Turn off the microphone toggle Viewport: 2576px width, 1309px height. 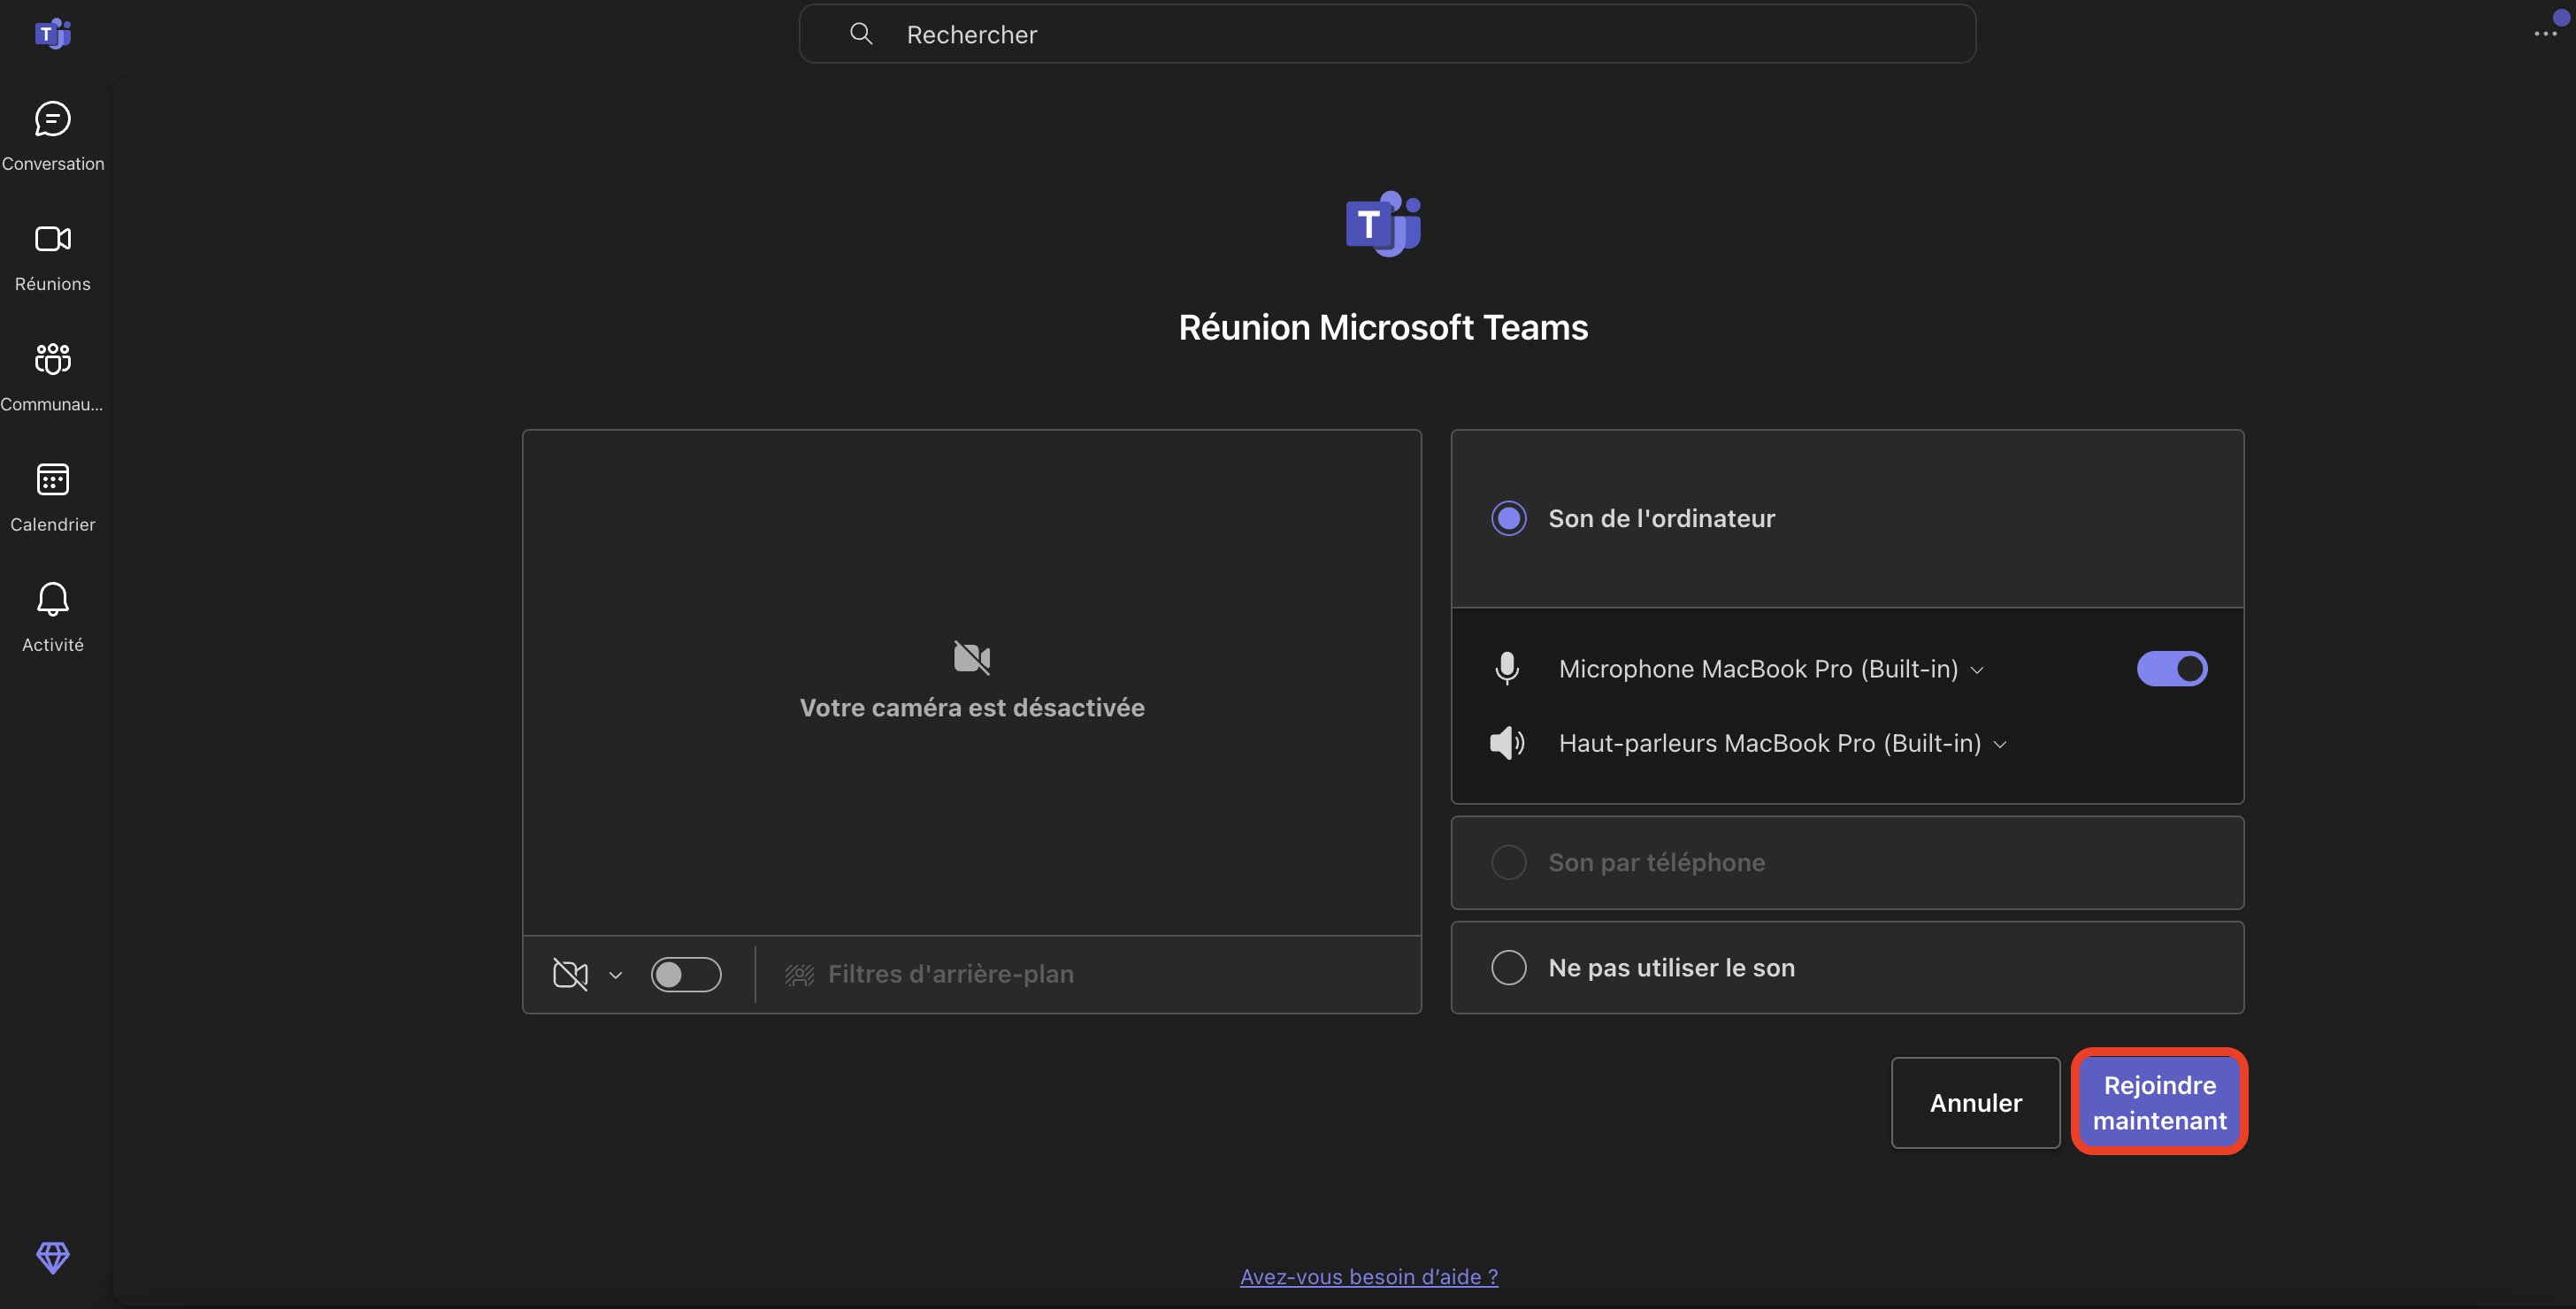pos(2171,669)
